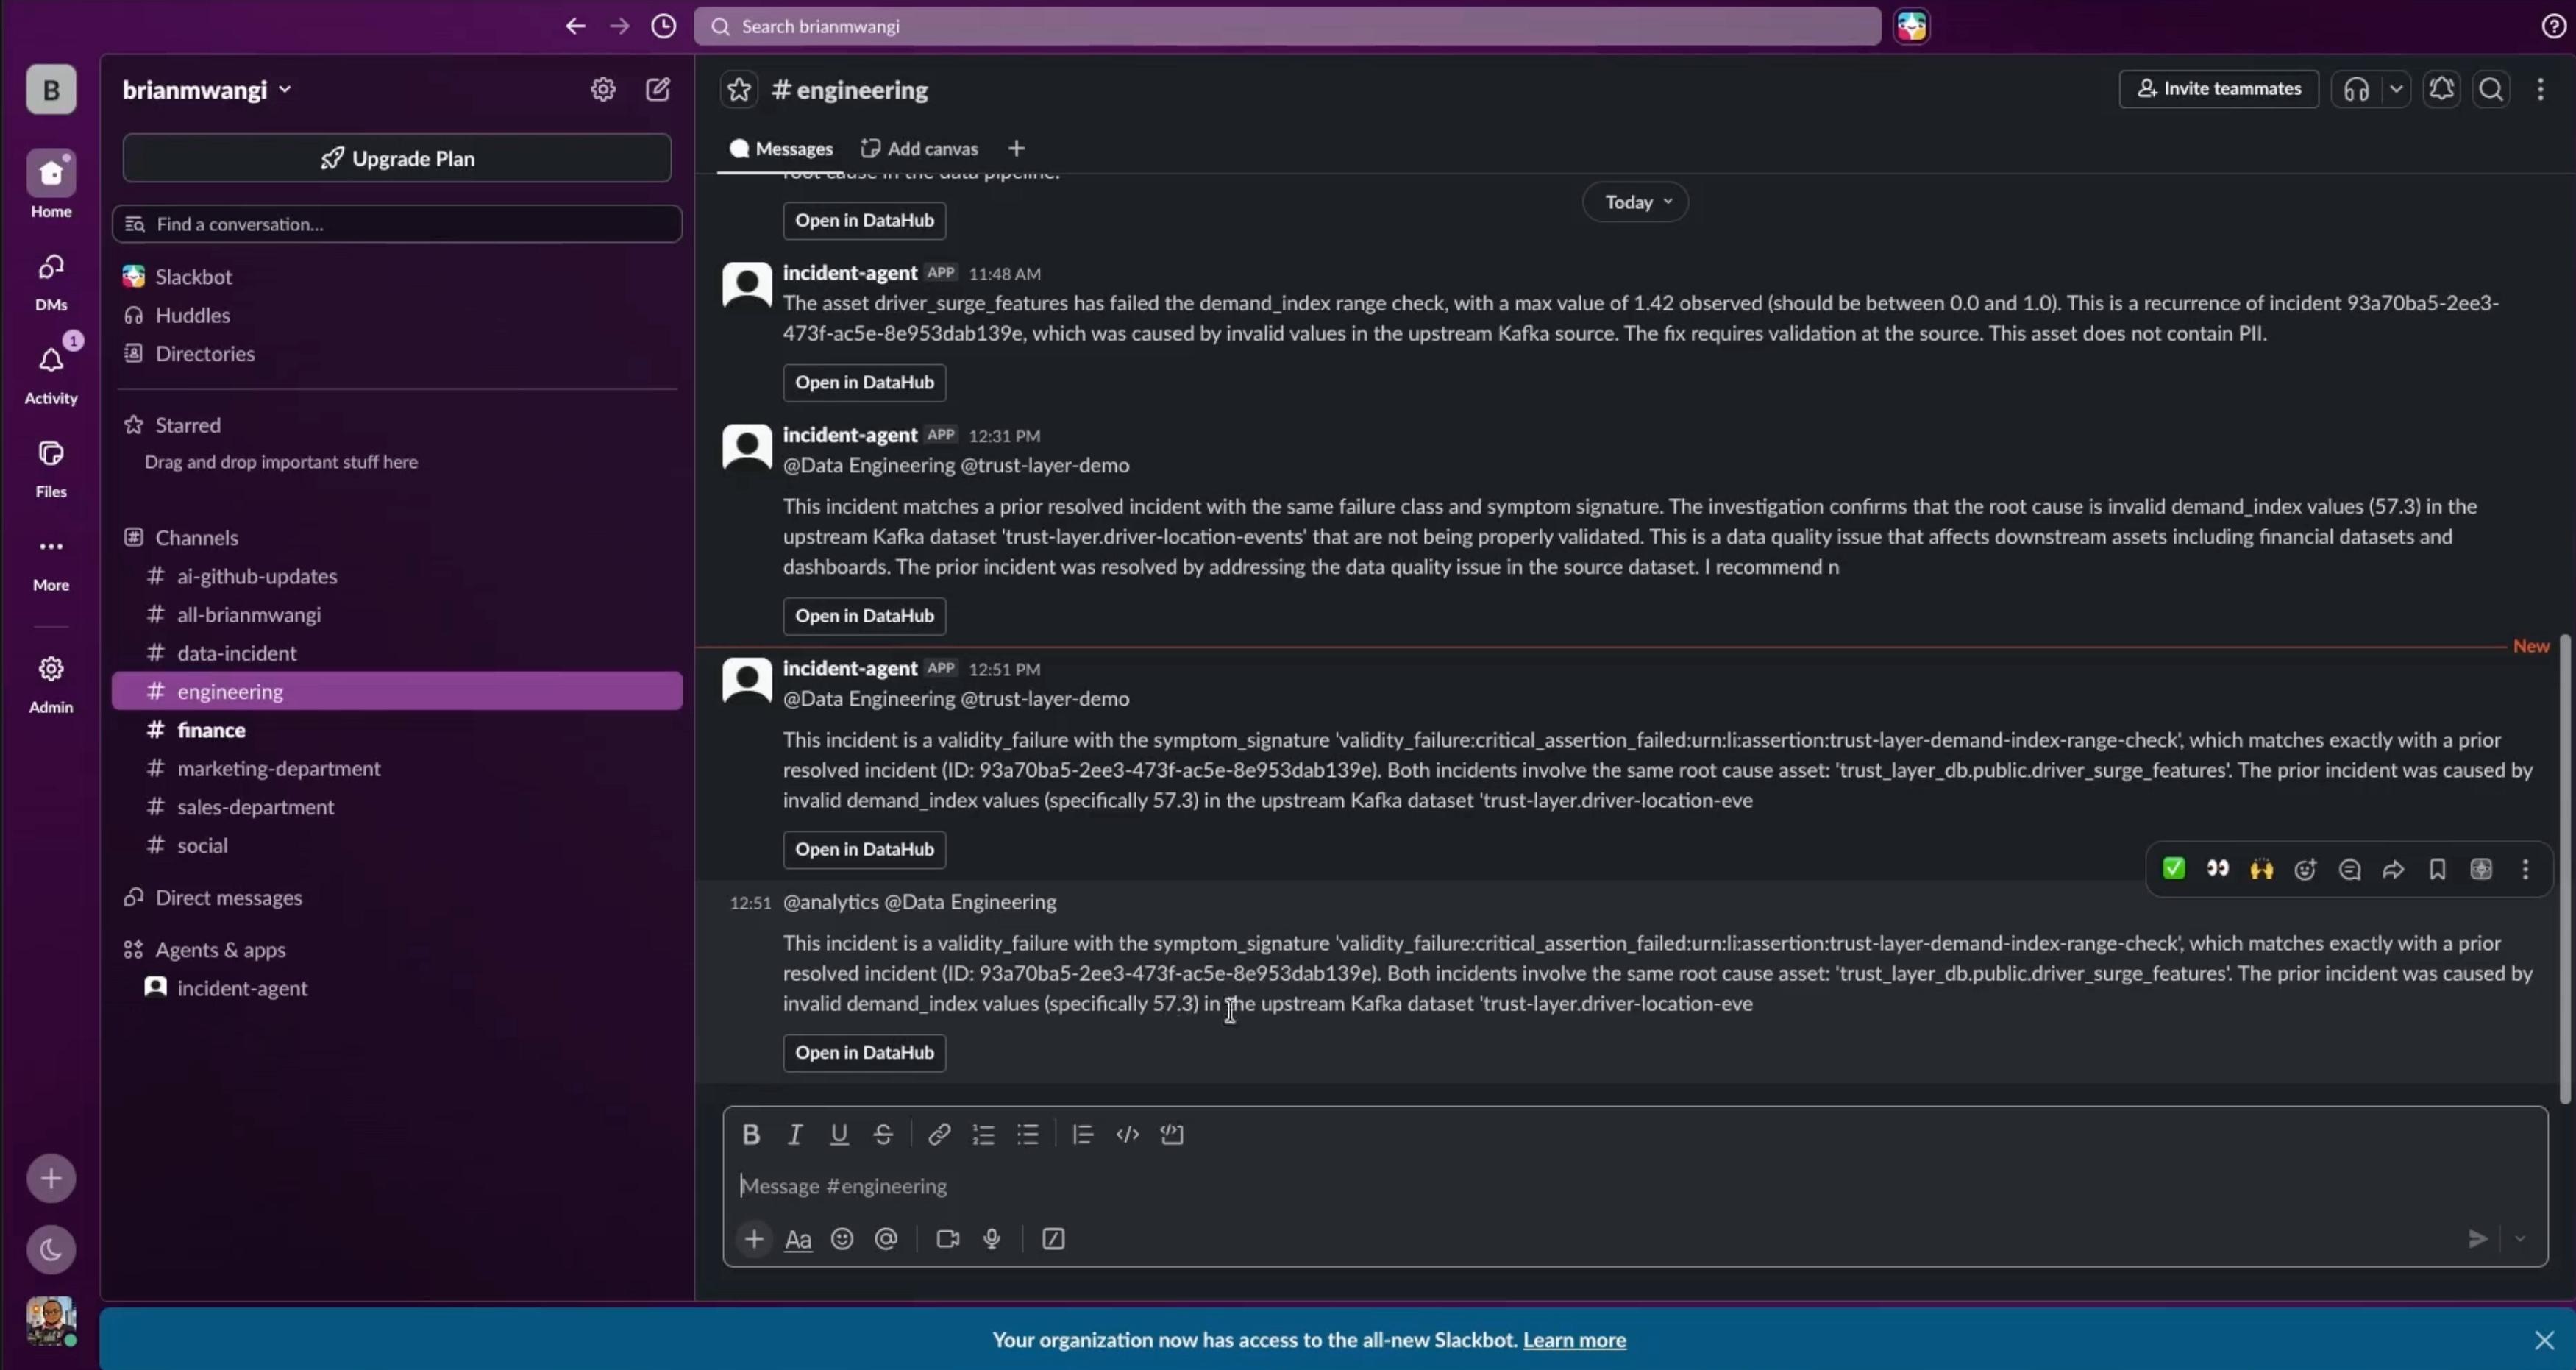The height and width of the screenshot is (1370, 2576).
Task: Open the data-incident channel
Action: point(397,653)
